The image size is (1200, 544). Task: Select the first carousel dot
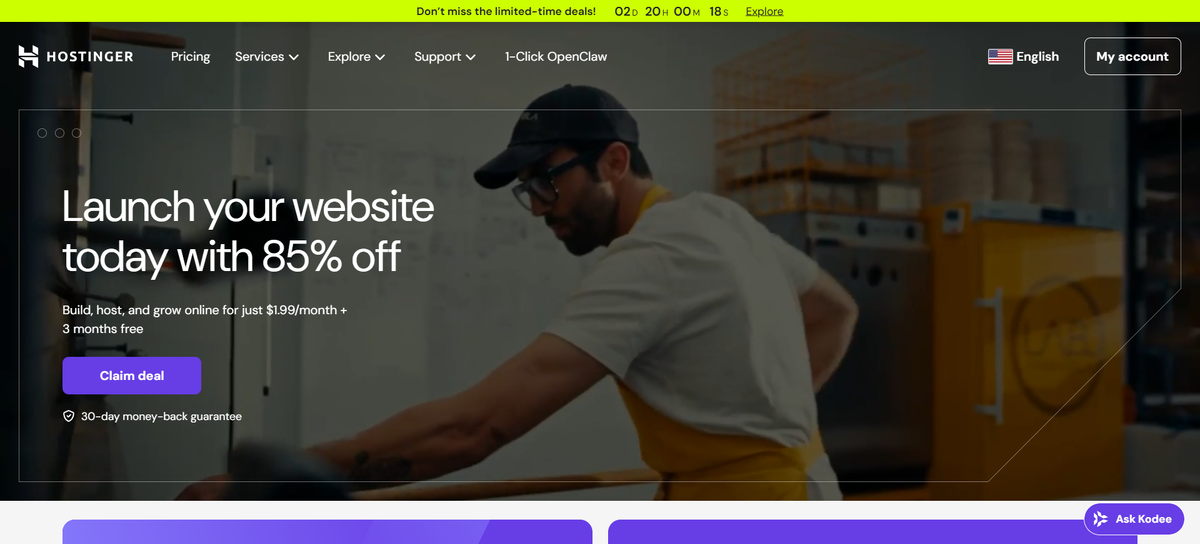42,132
